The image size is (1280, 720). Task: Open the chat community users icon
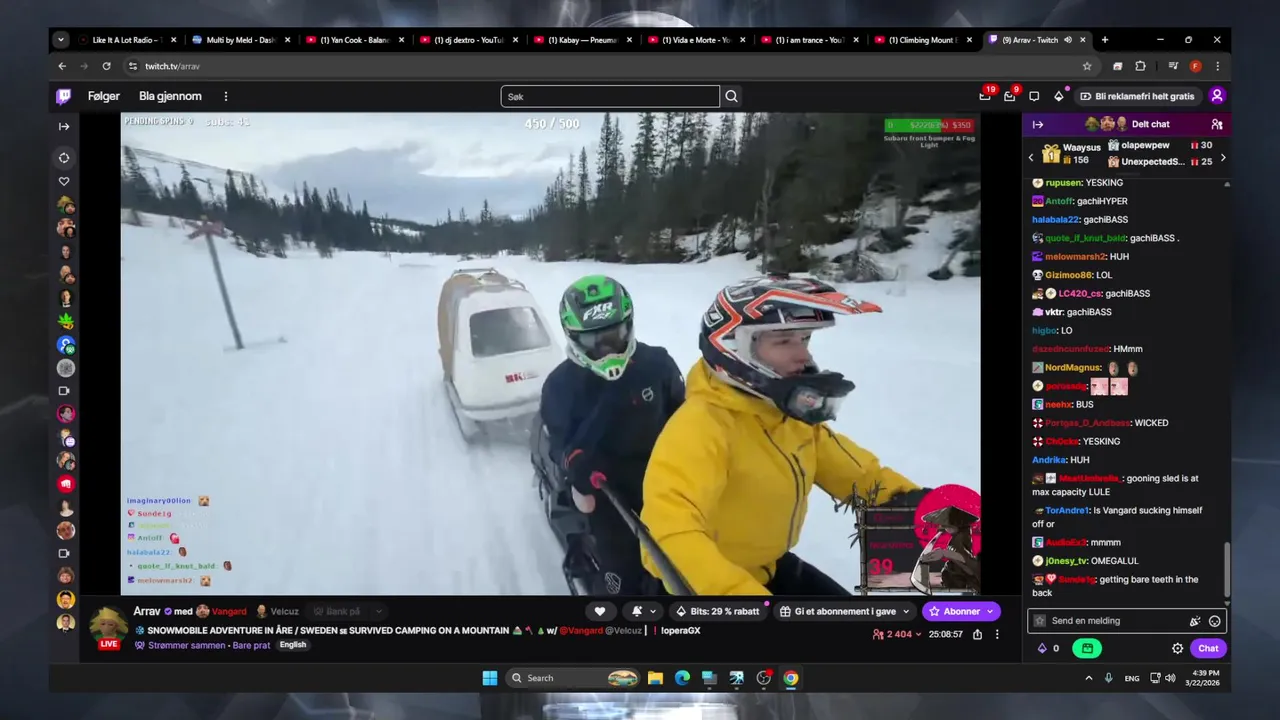[1217, 124]
